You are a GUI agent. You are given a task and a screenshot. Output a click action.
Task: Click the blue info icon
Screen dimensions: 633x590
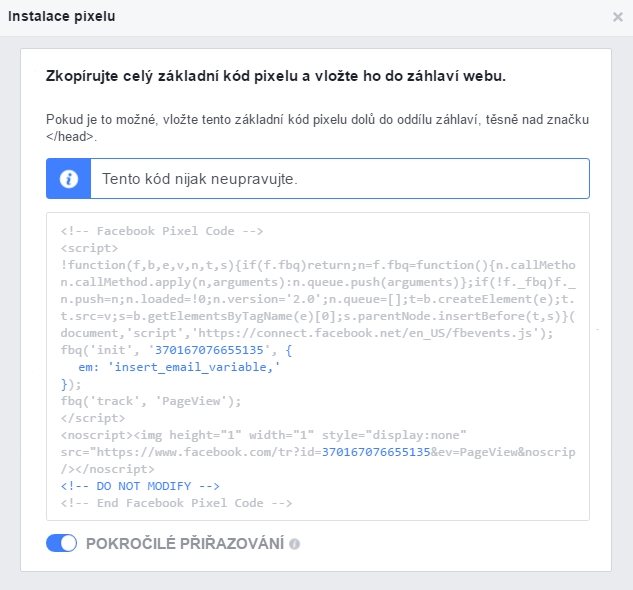pyautogui.click(x=69, y=178)
